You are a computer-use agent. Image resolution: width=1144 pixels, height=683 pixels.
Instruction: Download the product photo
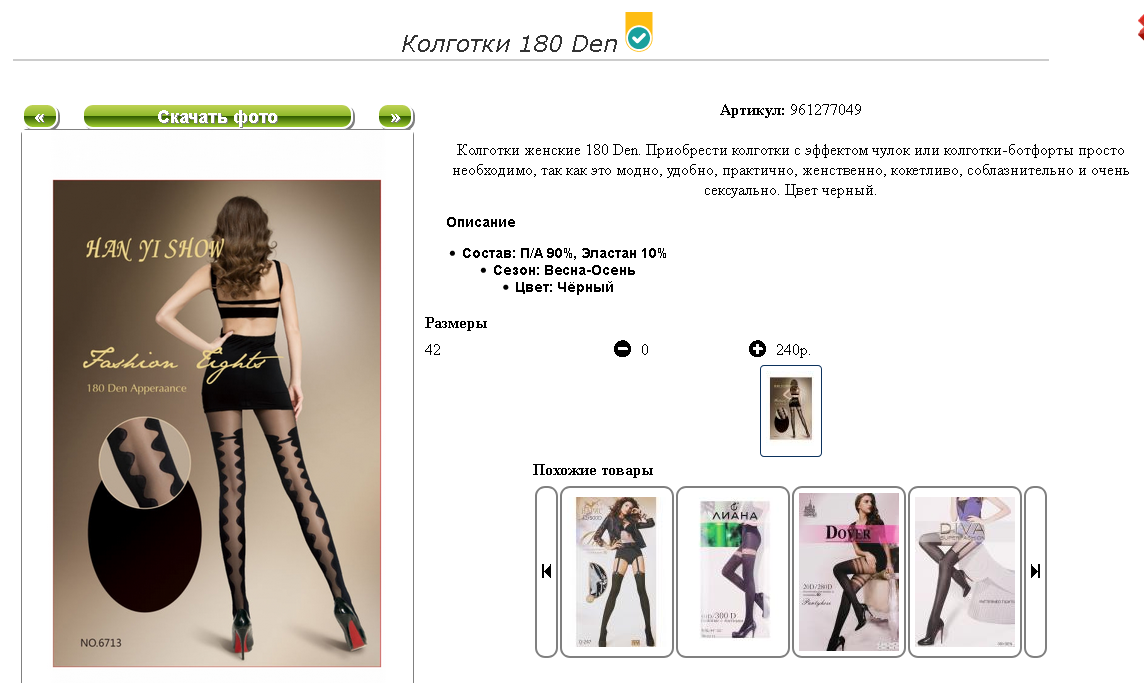(218, 117)
